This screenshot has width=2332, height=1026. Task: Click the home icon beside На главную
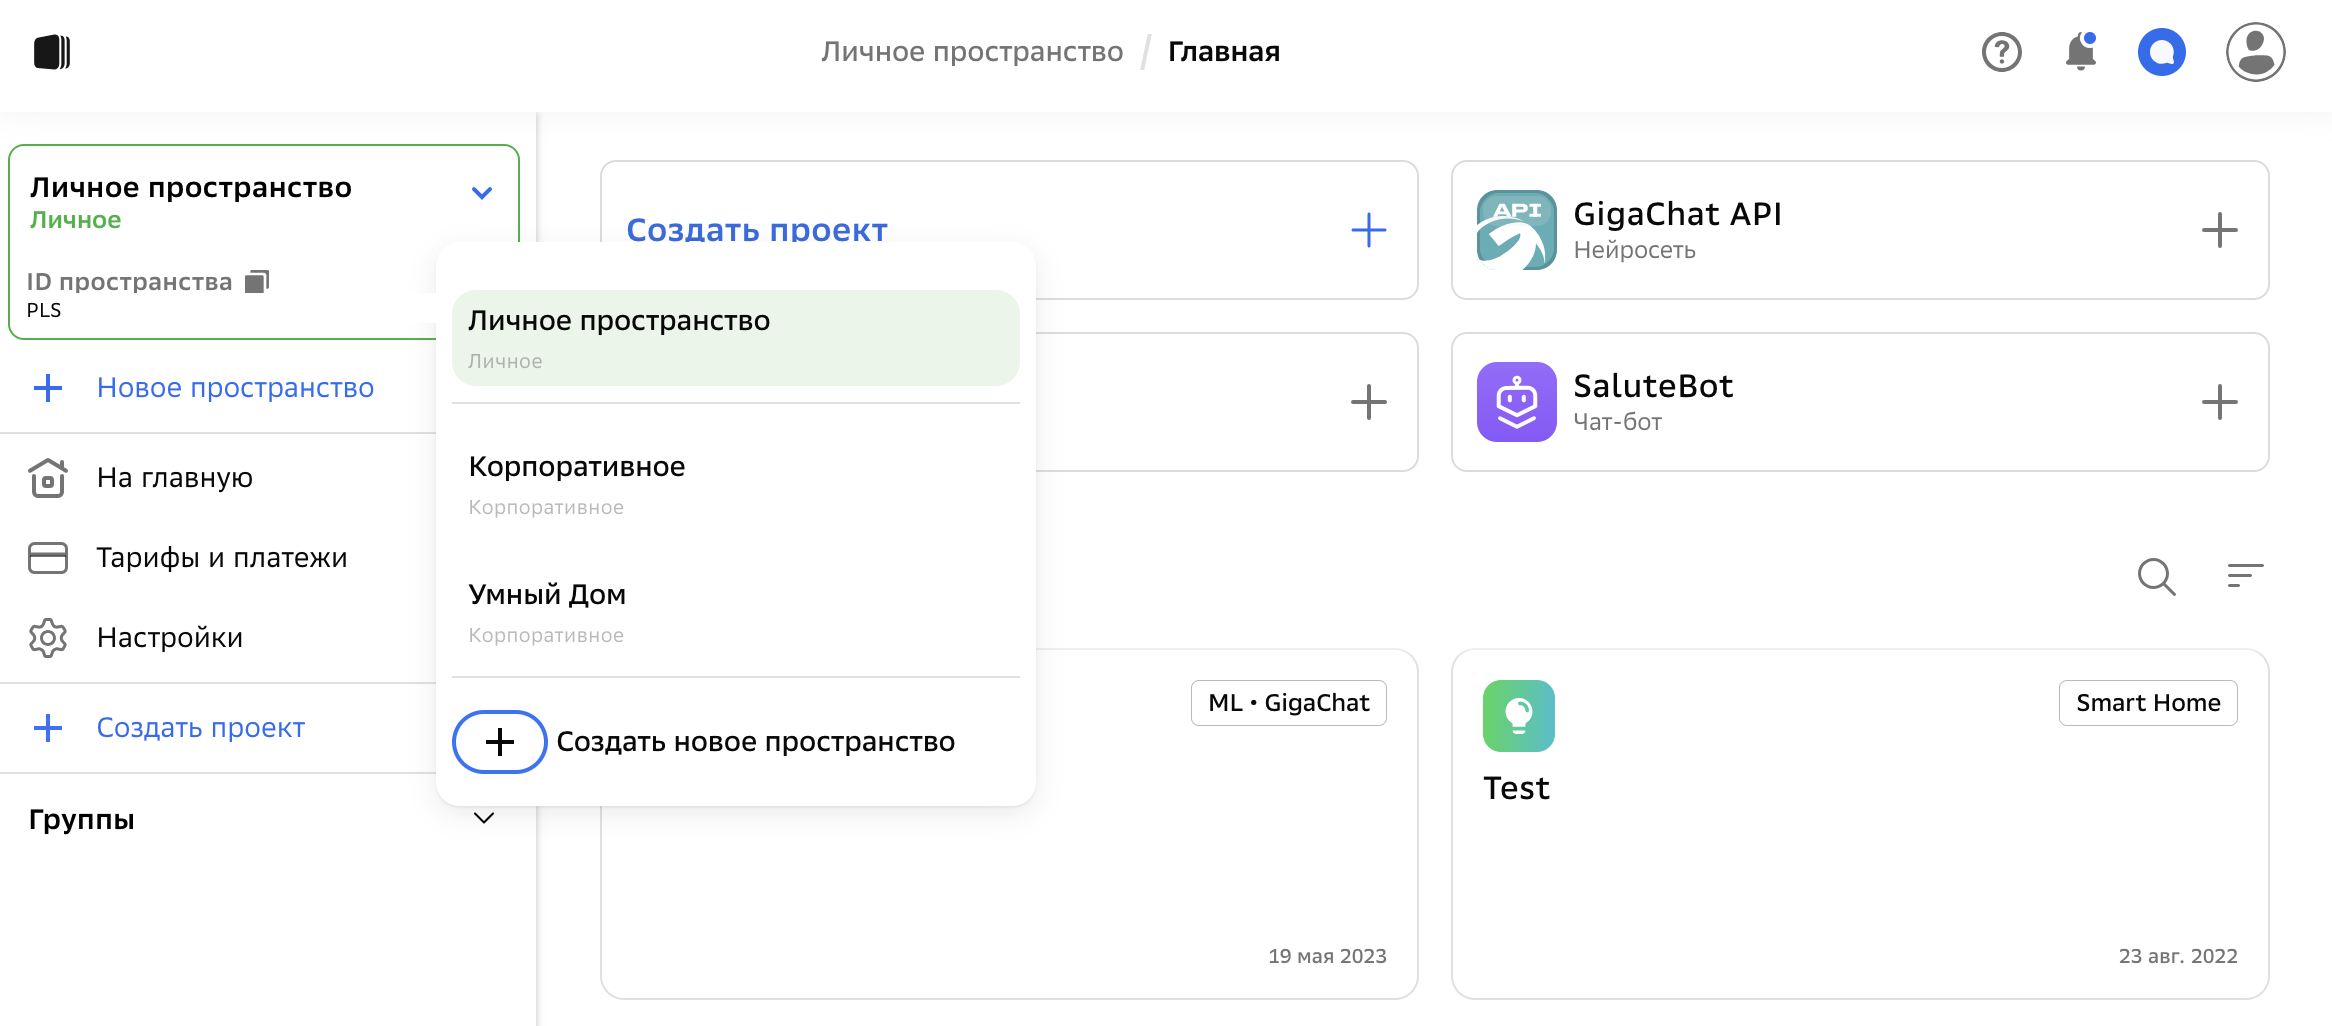click(x=48, y=478)
